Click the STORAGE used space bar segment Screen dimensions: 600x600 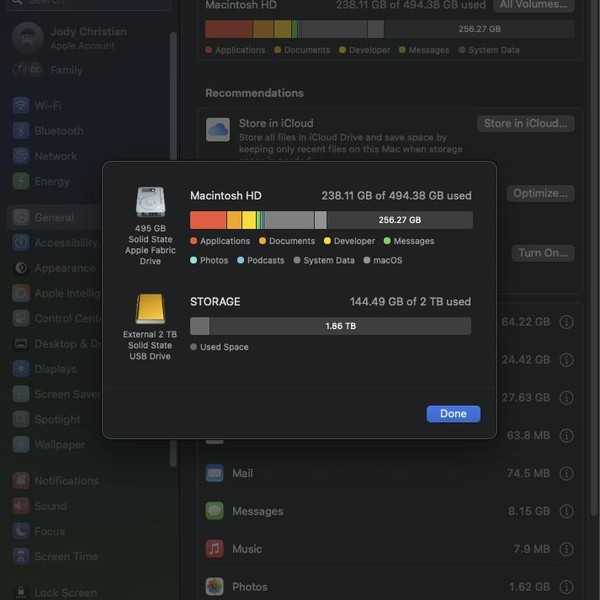tap(200, 326)
